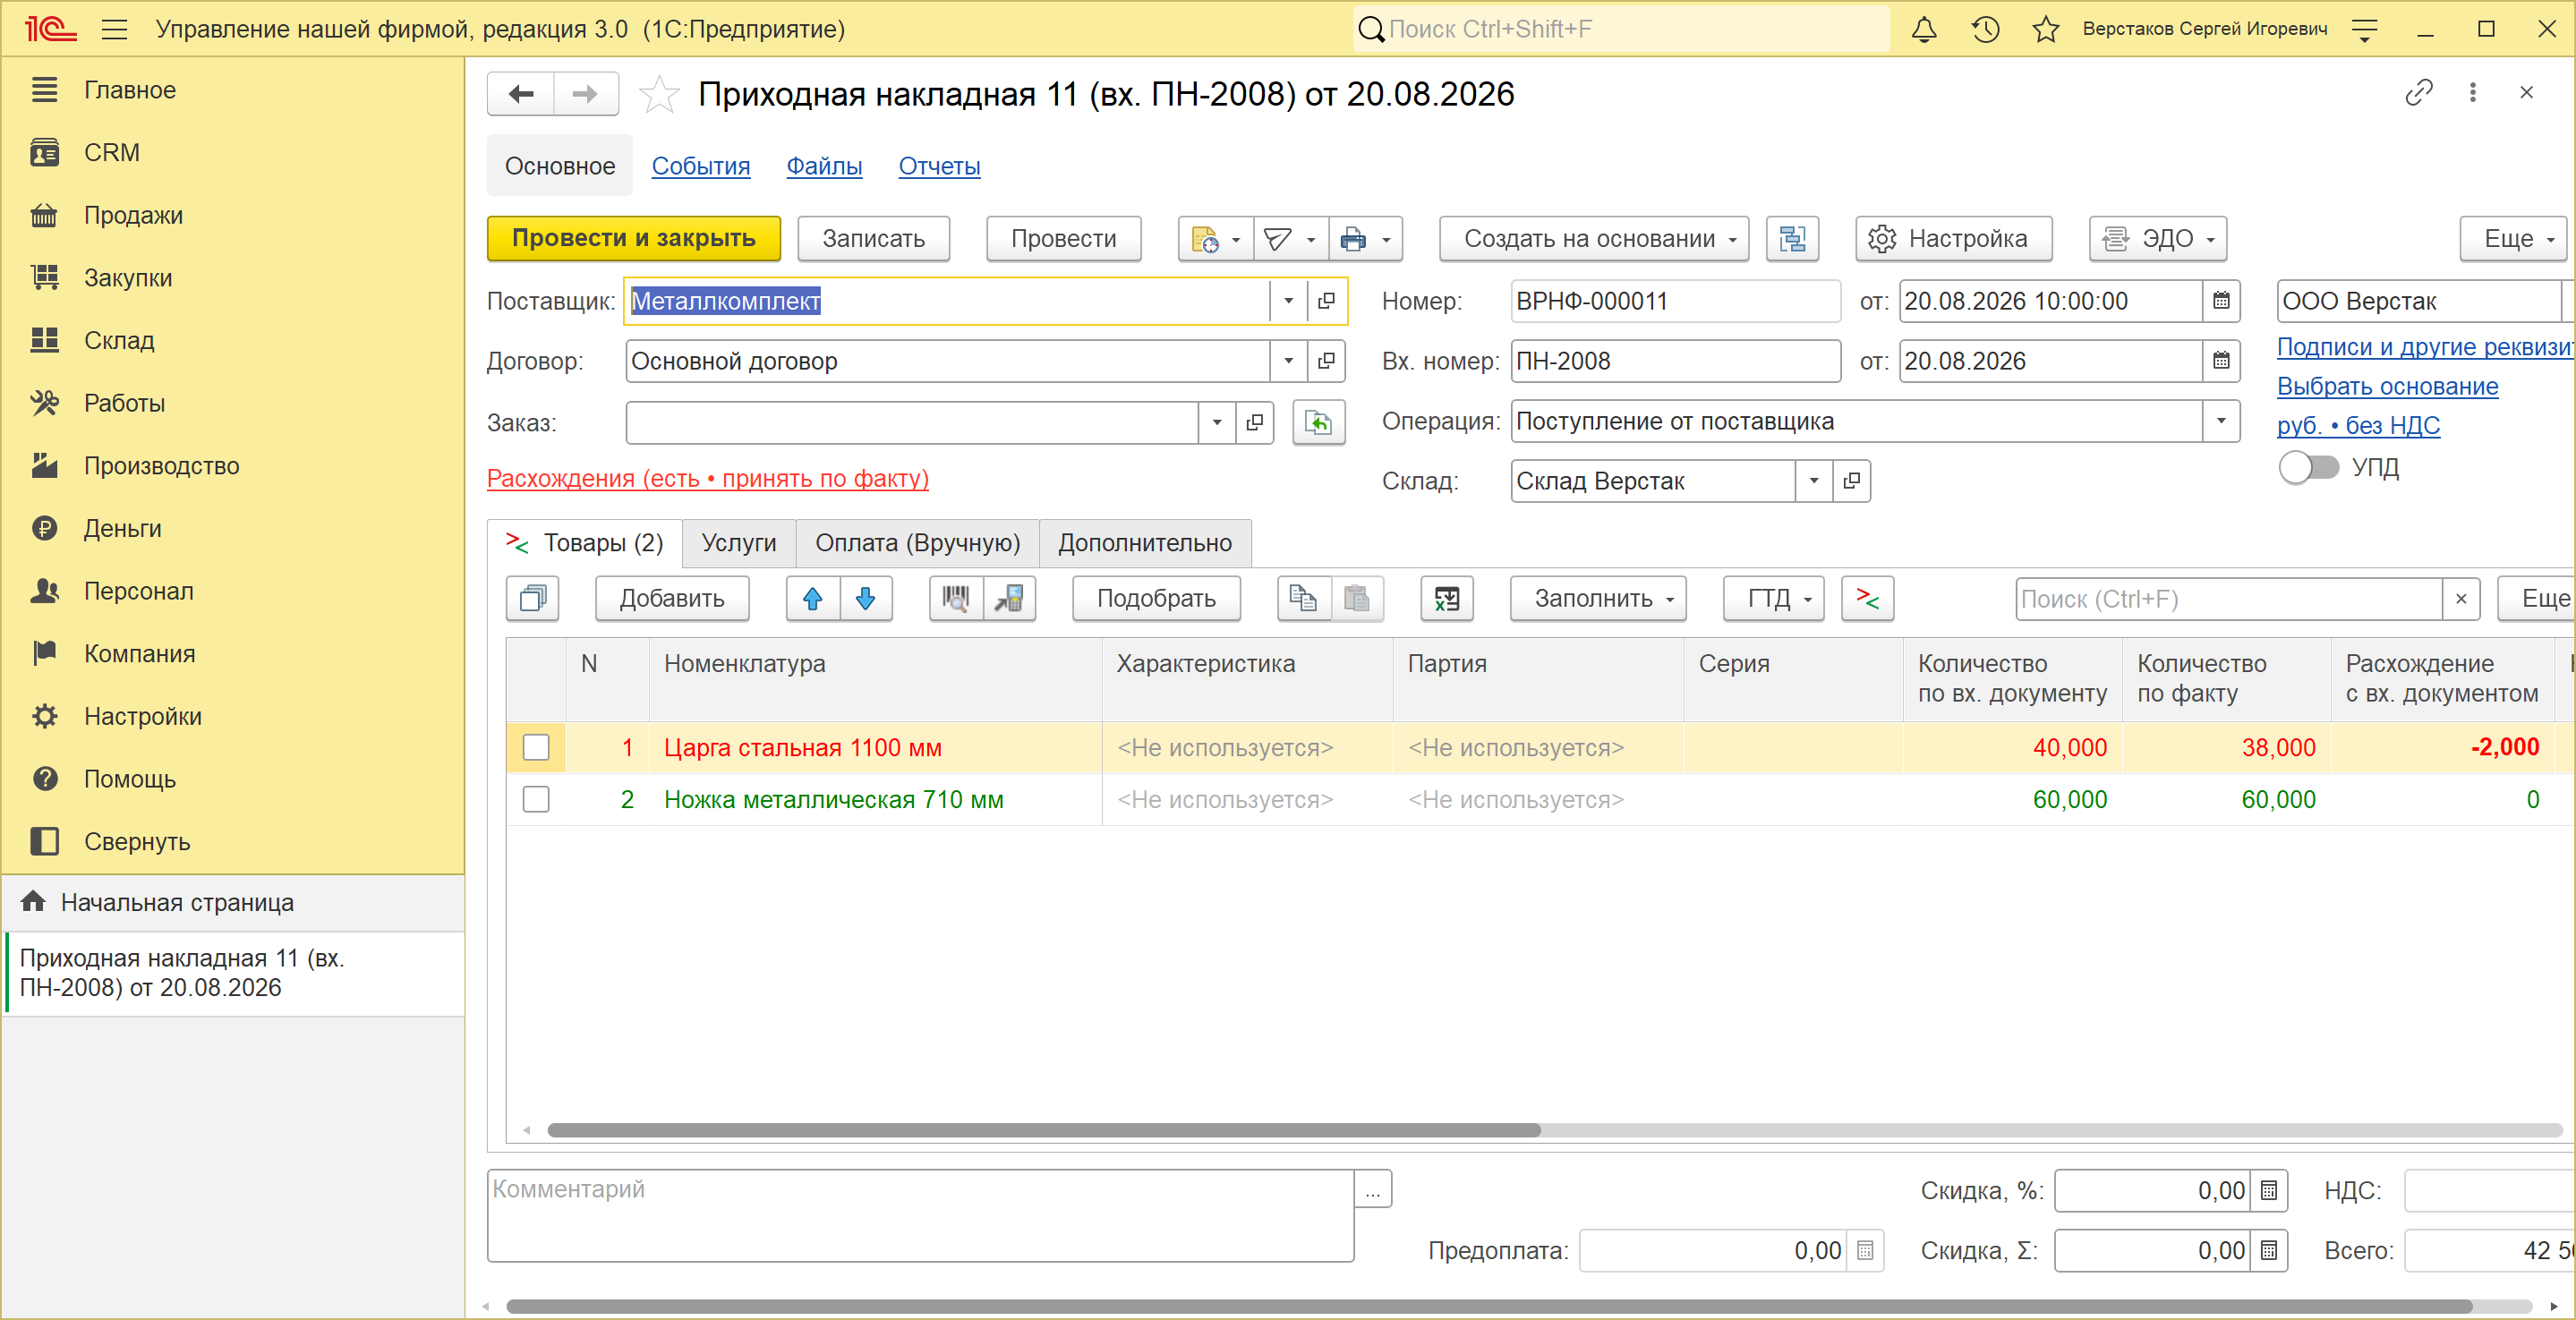
Task: Load data from data terminal icon
Action: point(1009,599)
